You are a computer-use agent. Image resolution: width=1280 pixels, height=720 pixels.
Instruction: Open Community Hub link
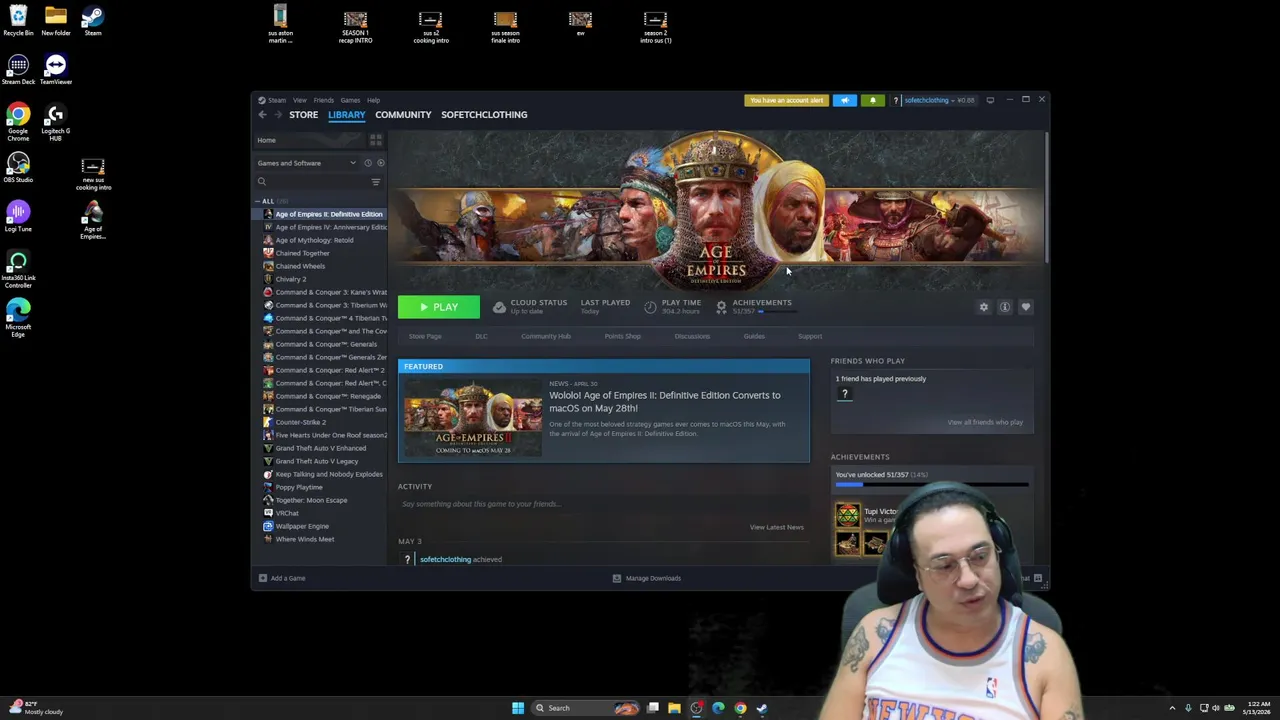click(x=546, y=336)
